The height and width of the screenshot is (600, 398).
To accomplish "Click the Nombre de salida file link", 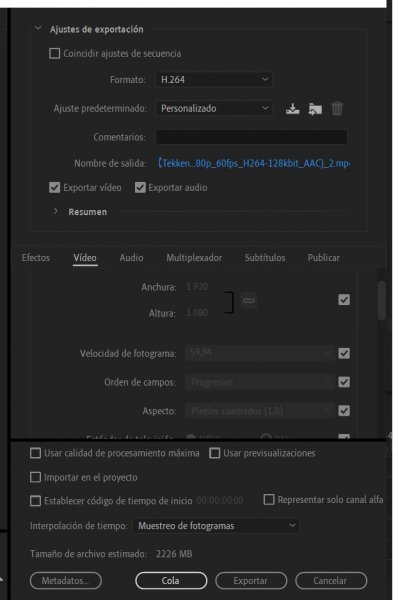I will click(x=254, y=163).
